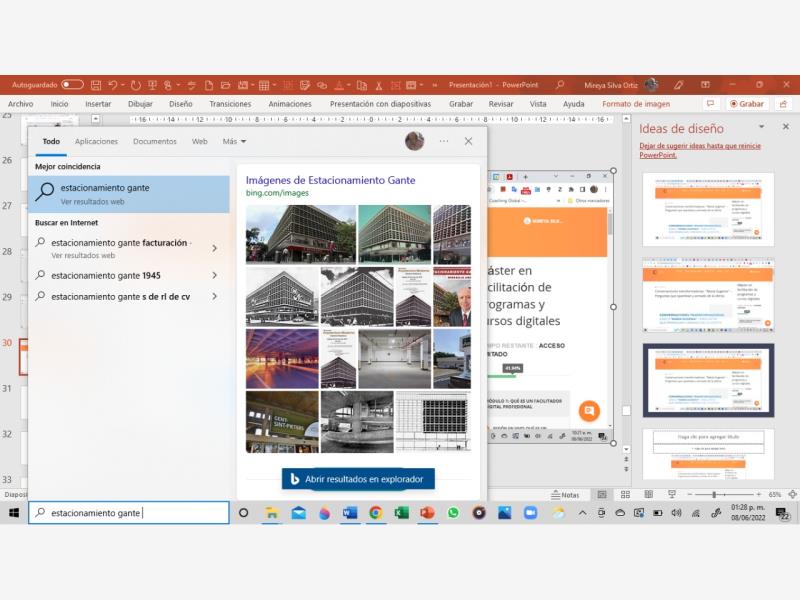Click the comments icon in the ribbon
800x600 pixels.
pos(710,104)
